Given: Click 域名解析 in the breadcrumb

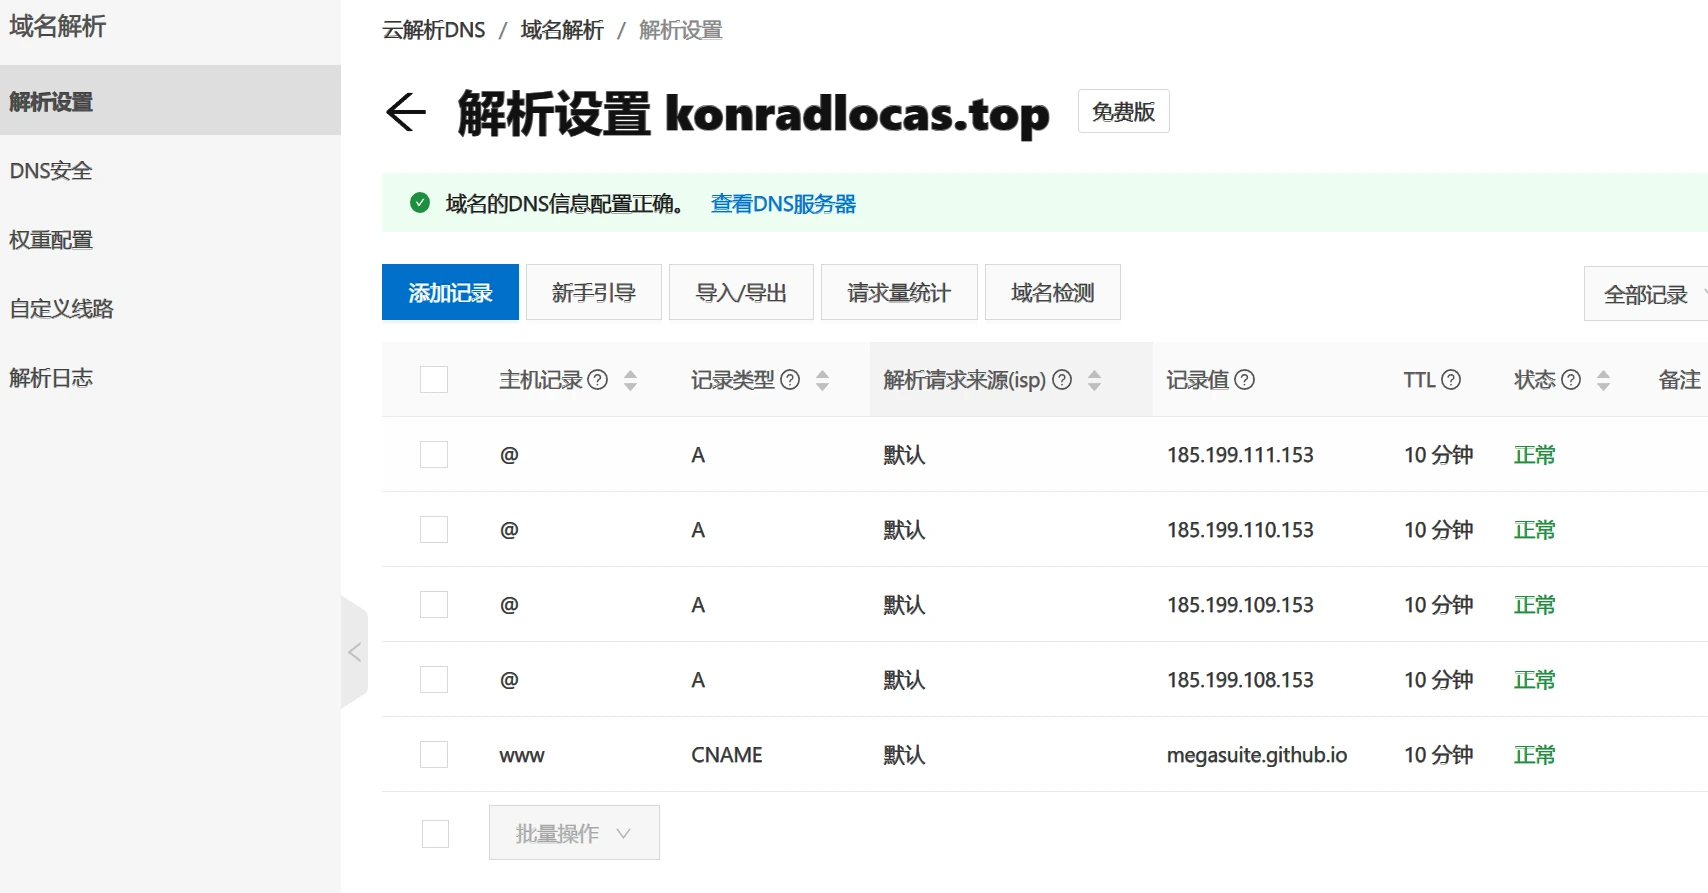Looking at the screenshot, I should coord(562,30).
